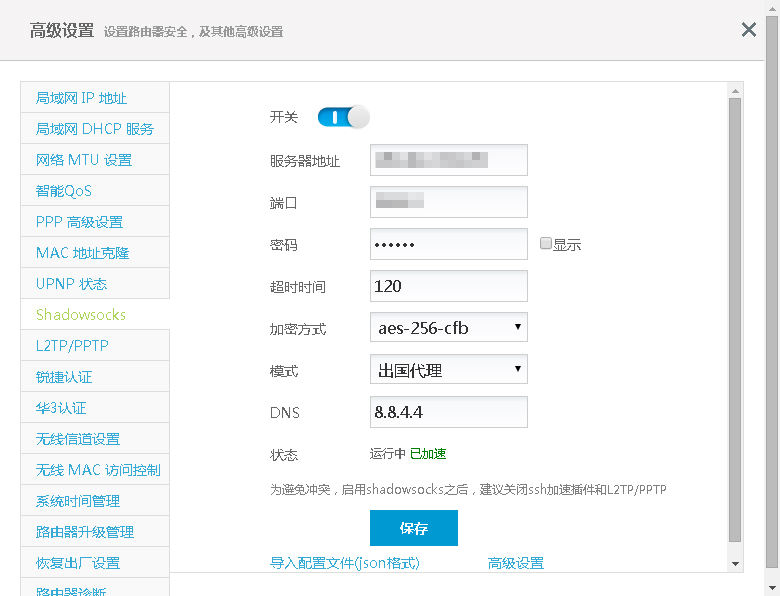The width and height of the screenshot is (780, 596).
Task: Select the 网络 MTU 设置 tab
Action: [x=95, y=160]
